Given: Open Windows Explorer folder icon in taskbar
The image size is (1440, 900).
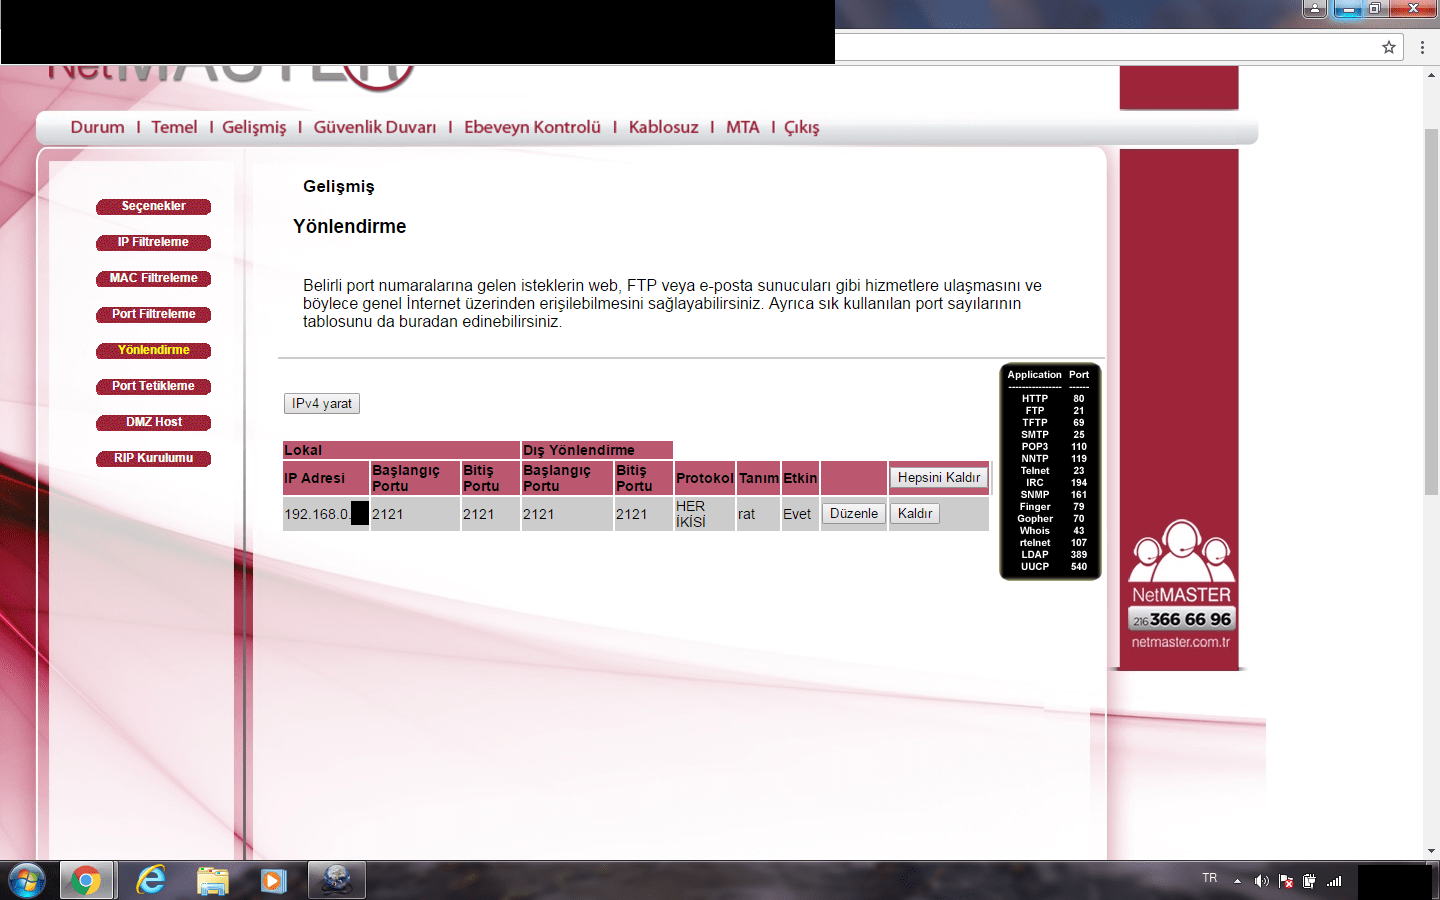Looking at the screenshot, I should [x=213, y=881].
